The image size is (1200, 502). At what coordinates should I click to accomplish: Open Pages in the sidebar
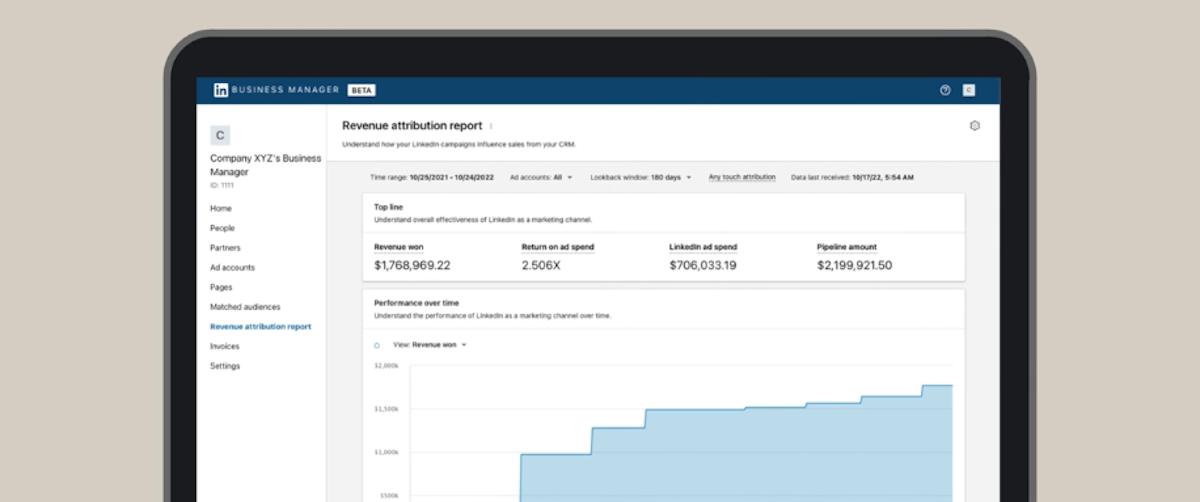click(221, 287)
